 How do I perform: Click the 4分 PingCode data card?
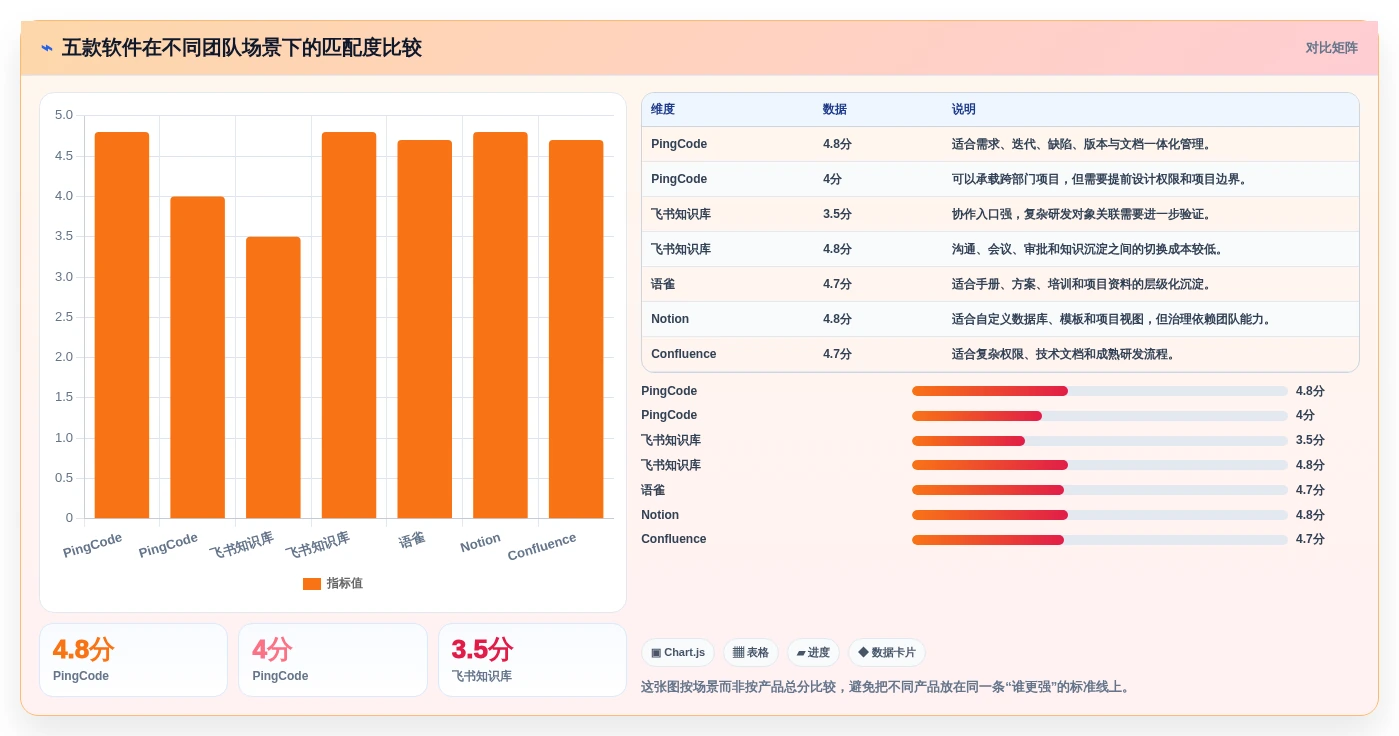[x=333, y=660]
